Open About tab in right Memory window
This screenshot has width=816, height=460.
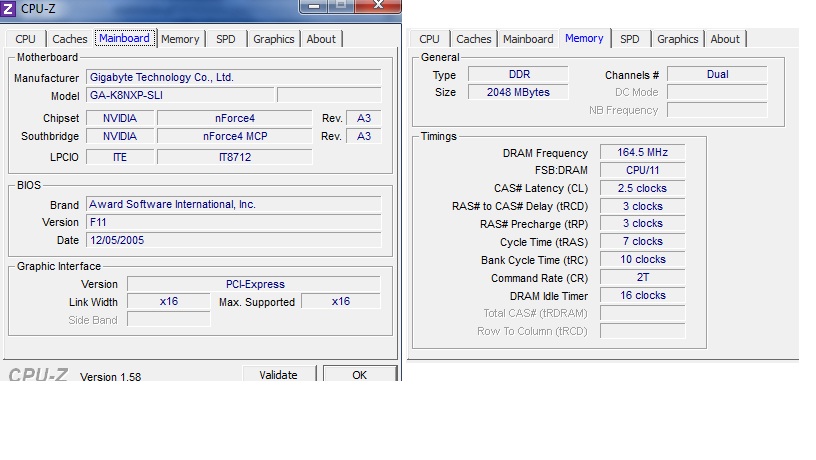click(x=725, y=39)
